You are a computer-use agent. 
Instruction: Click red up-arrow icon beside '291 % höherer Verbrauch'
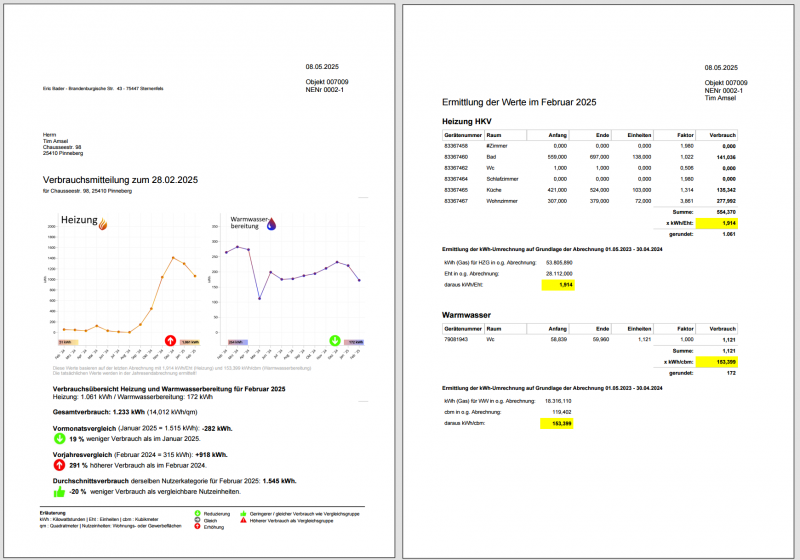[59, 465]
